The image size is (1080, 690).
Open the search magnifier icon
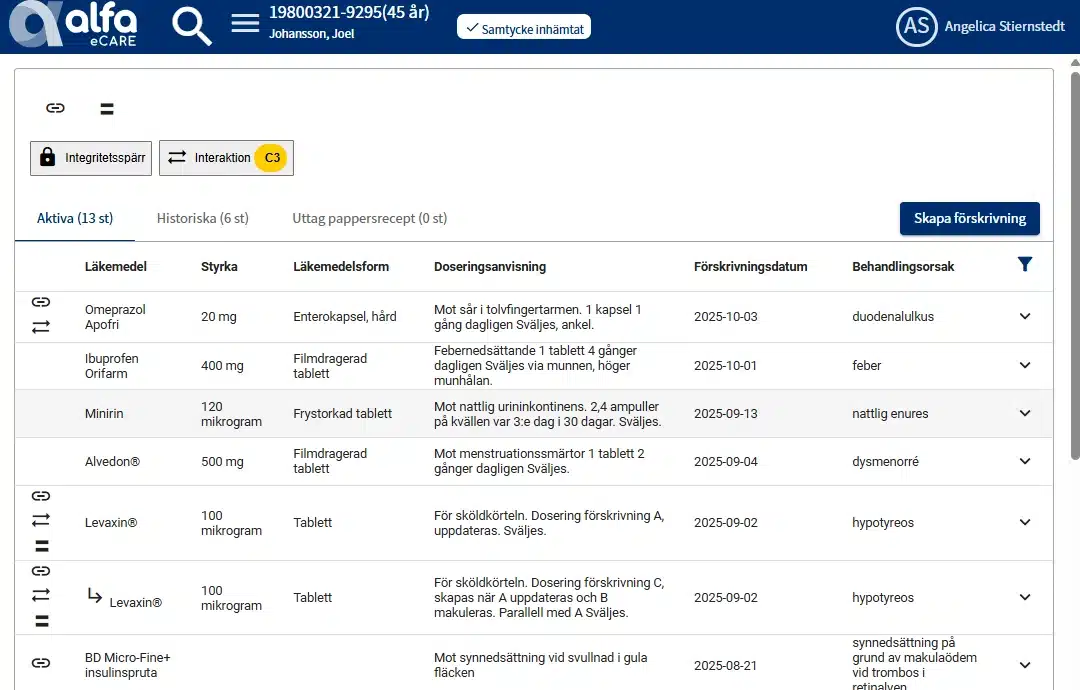191,26
